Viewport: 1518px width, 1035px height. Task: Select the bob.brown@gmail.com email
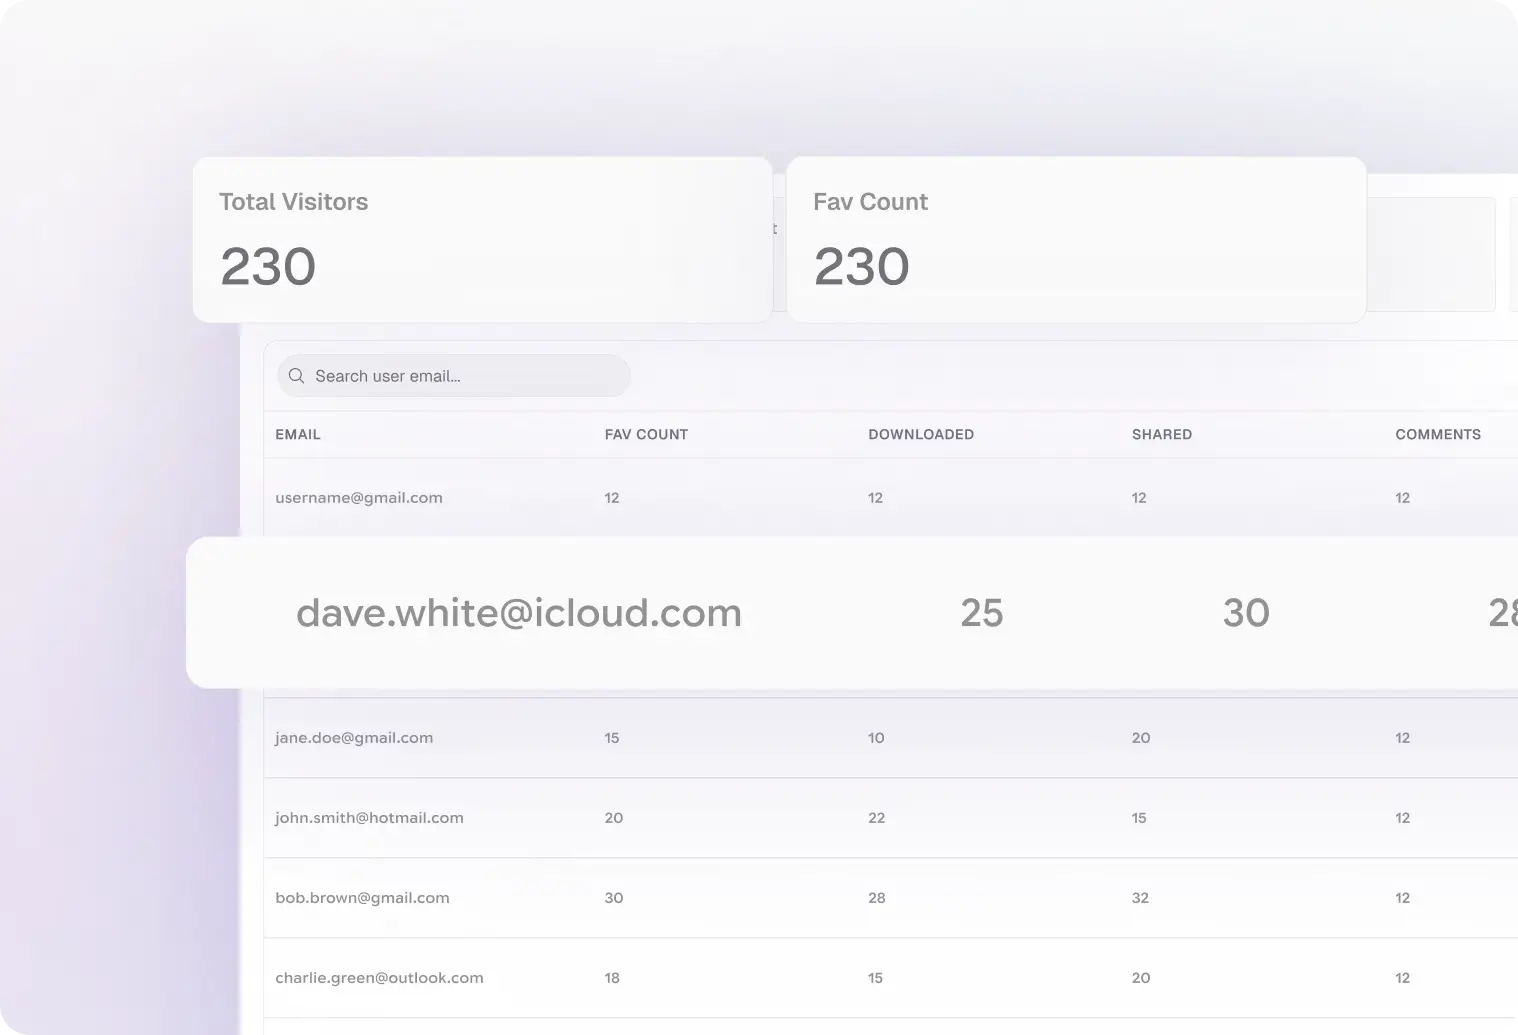coord(362,898)
